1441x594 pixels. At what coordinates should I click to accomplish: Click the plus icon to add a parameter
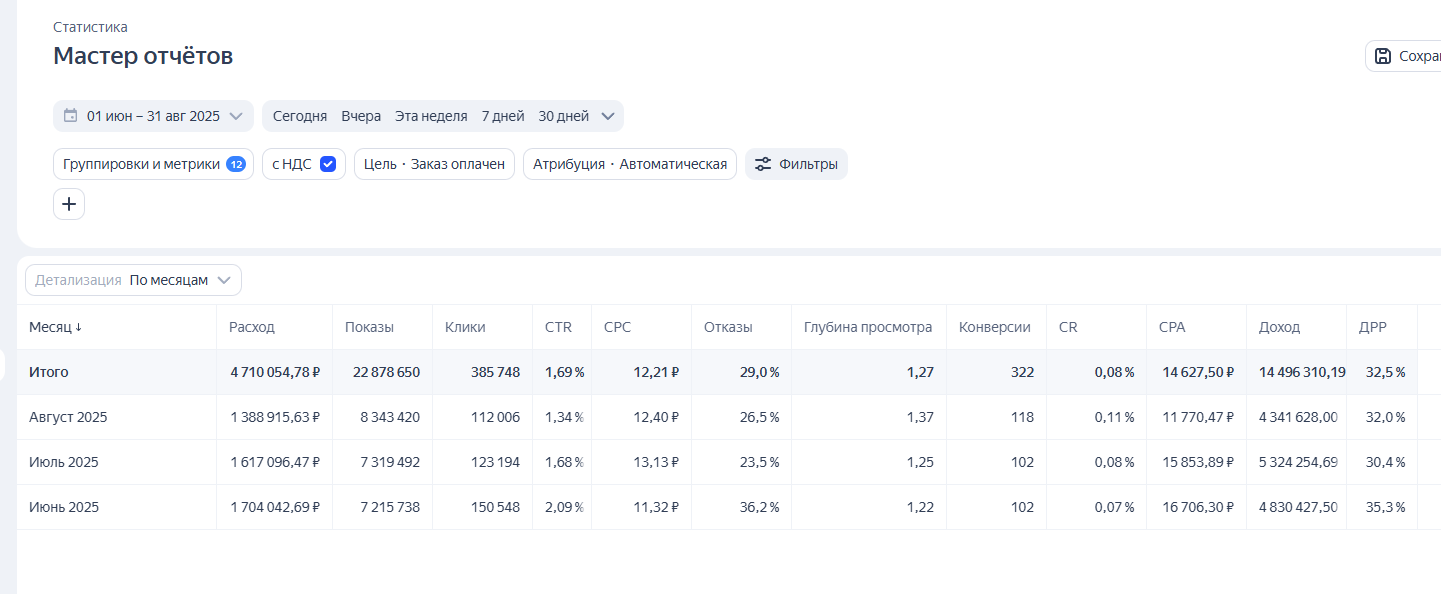point(69,204)
